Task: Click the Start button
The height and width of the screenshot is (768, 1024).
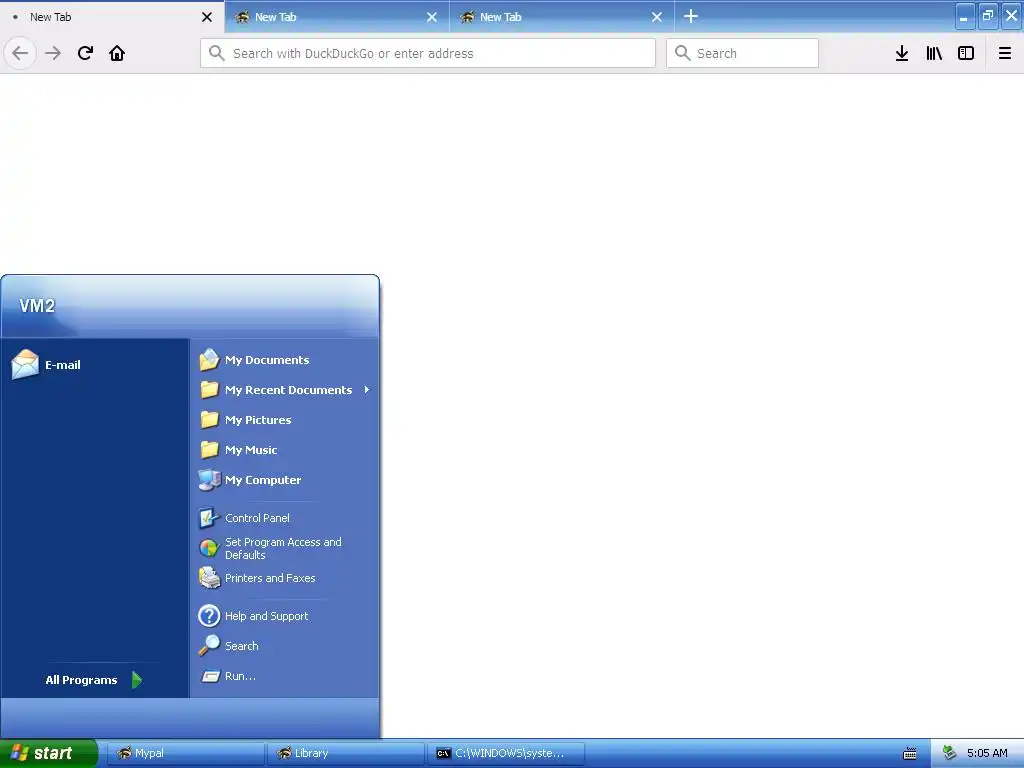Action: tap(48, 753)
